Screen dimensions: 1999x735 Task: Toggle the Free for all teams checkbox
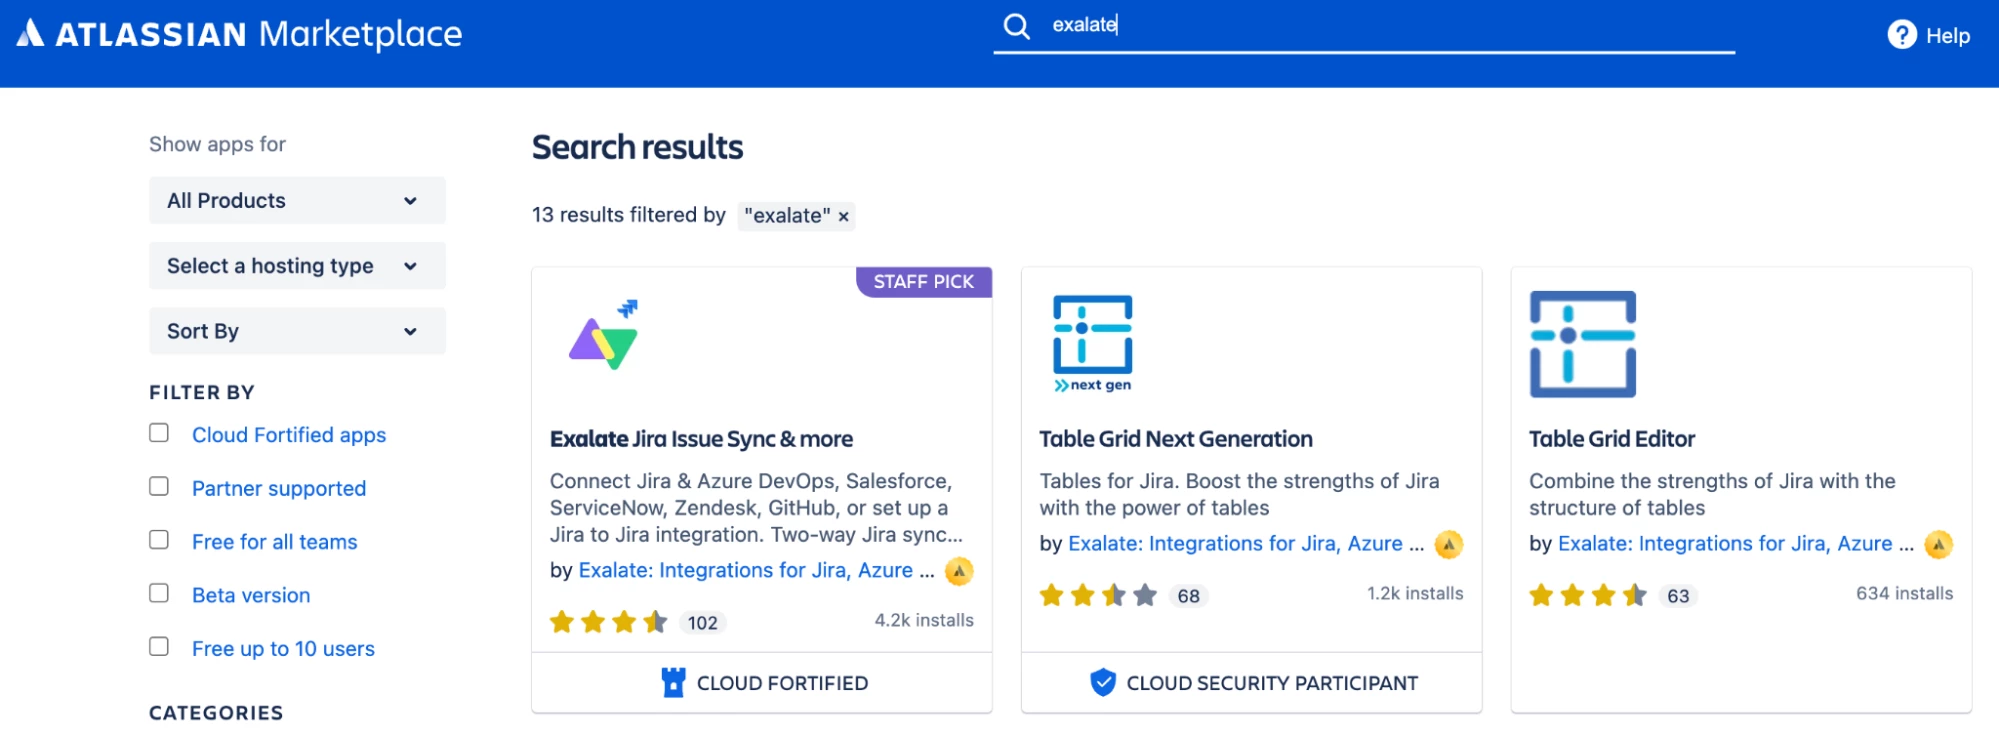pyautogui.click(x=159, y=540)
